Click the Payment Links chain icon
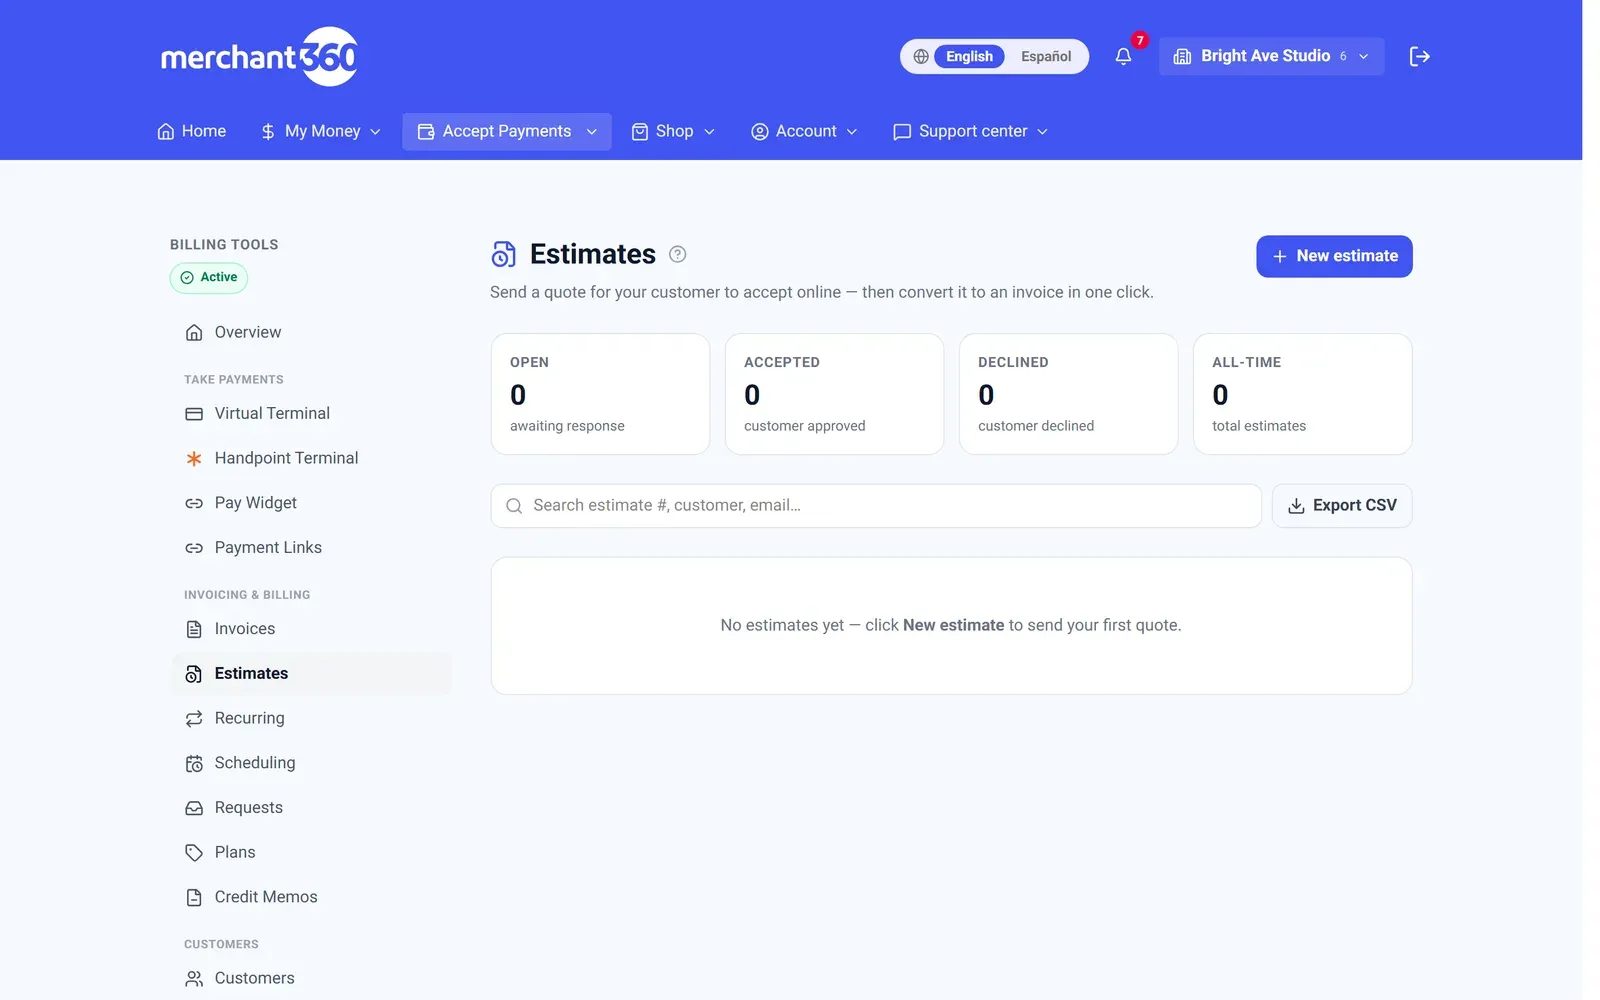Image resolution: width=1600 pixels, height=1000 pixels. click(x=194, y=548)
